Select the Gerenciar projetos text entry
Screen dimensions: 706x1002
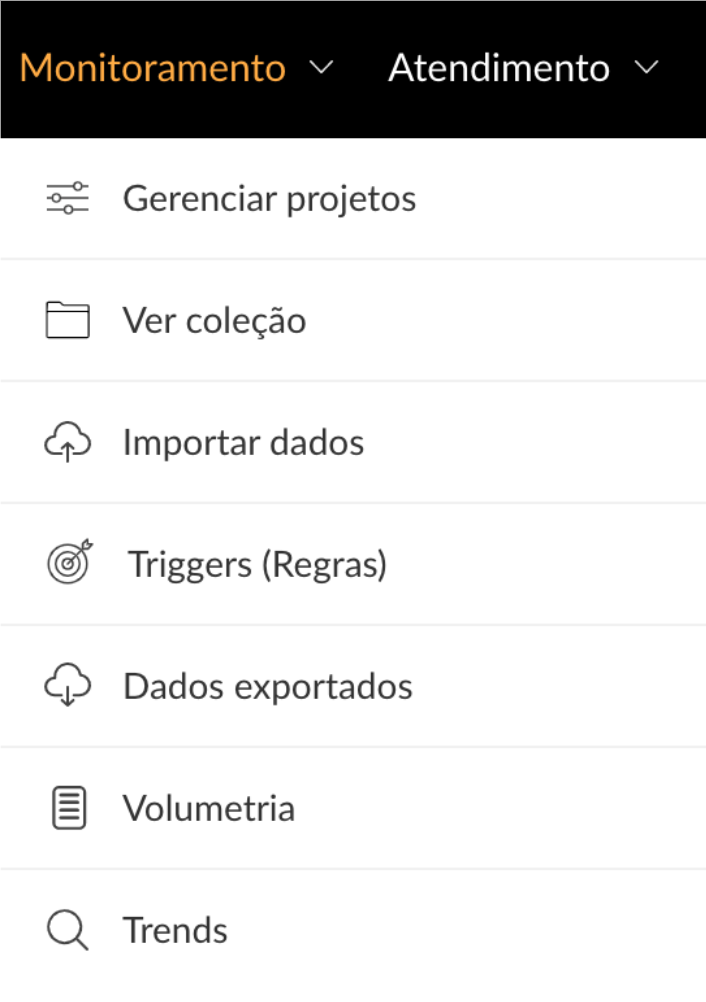point(270,199)
